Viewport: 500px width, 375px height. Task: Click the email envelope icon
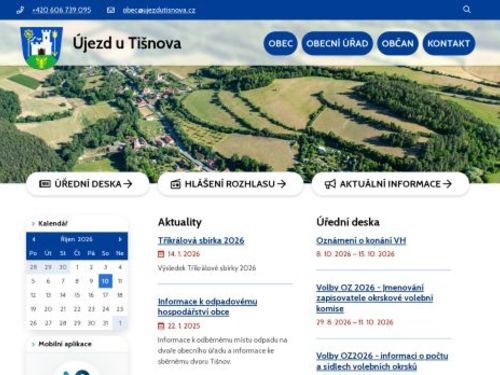click(x=111, y=10)
